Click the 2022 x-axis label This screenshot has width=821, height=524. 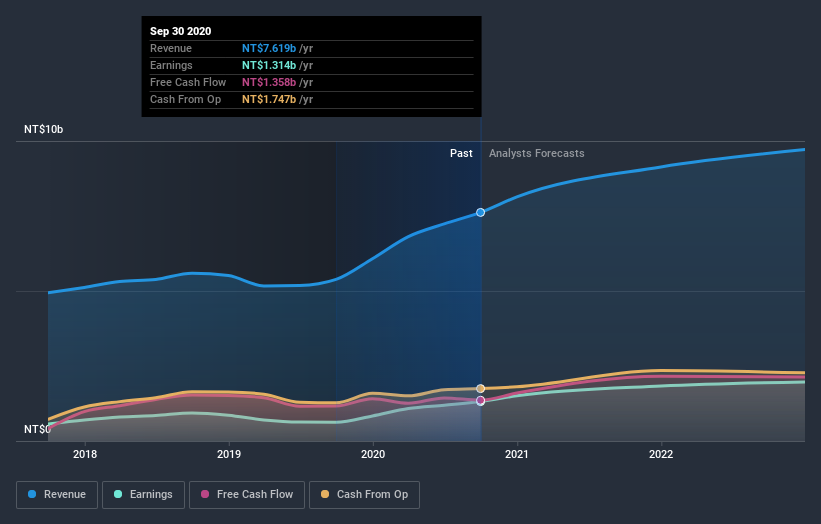(661, 454)
